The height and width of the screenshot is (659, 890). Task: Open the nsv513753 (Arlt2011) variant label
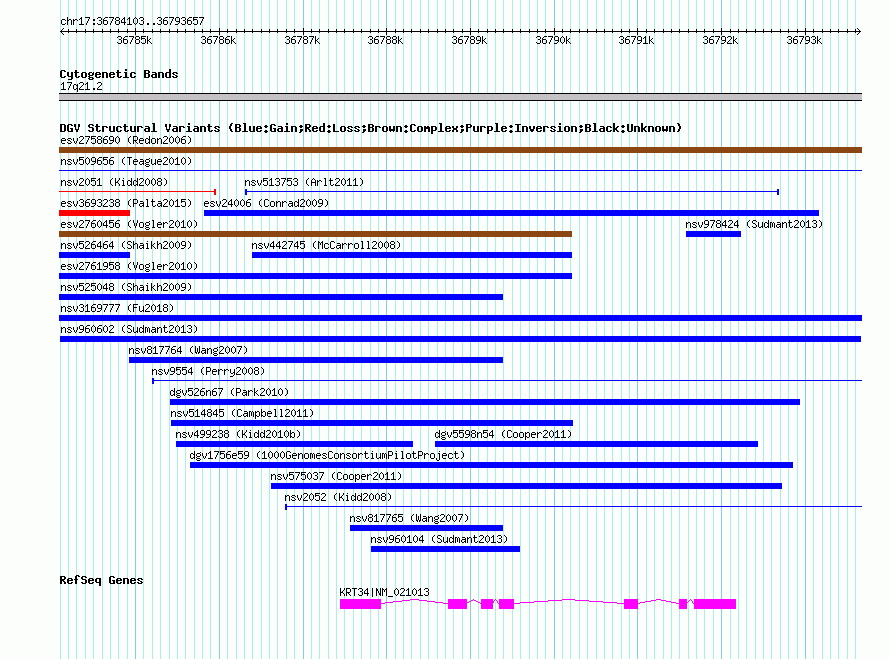coord(304,182)
